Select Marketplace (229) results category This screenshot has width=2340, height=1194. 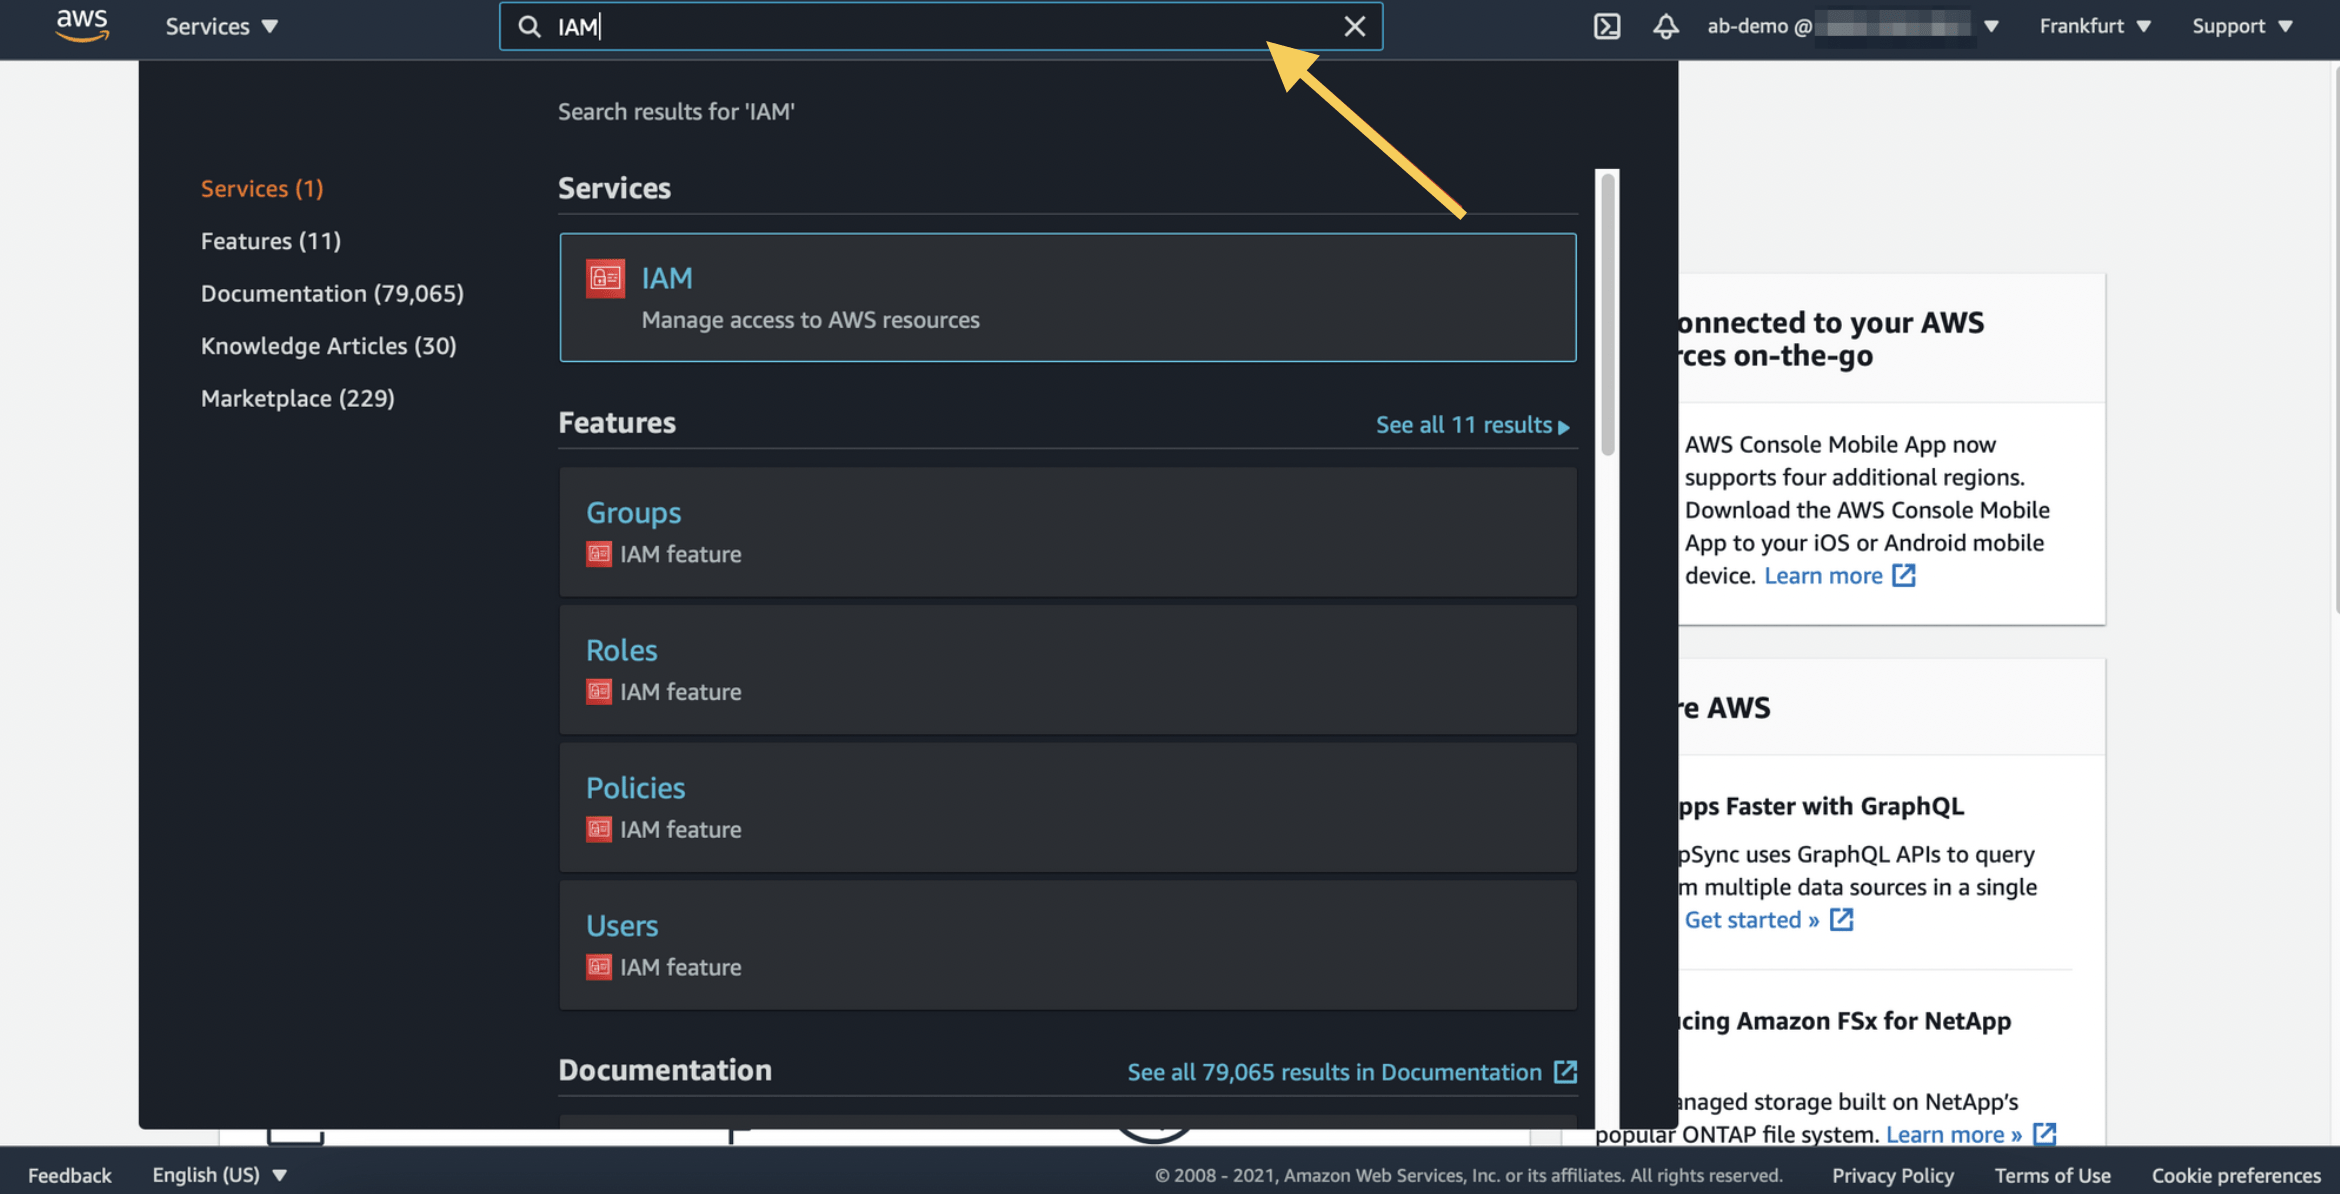[x=297, y=398]
